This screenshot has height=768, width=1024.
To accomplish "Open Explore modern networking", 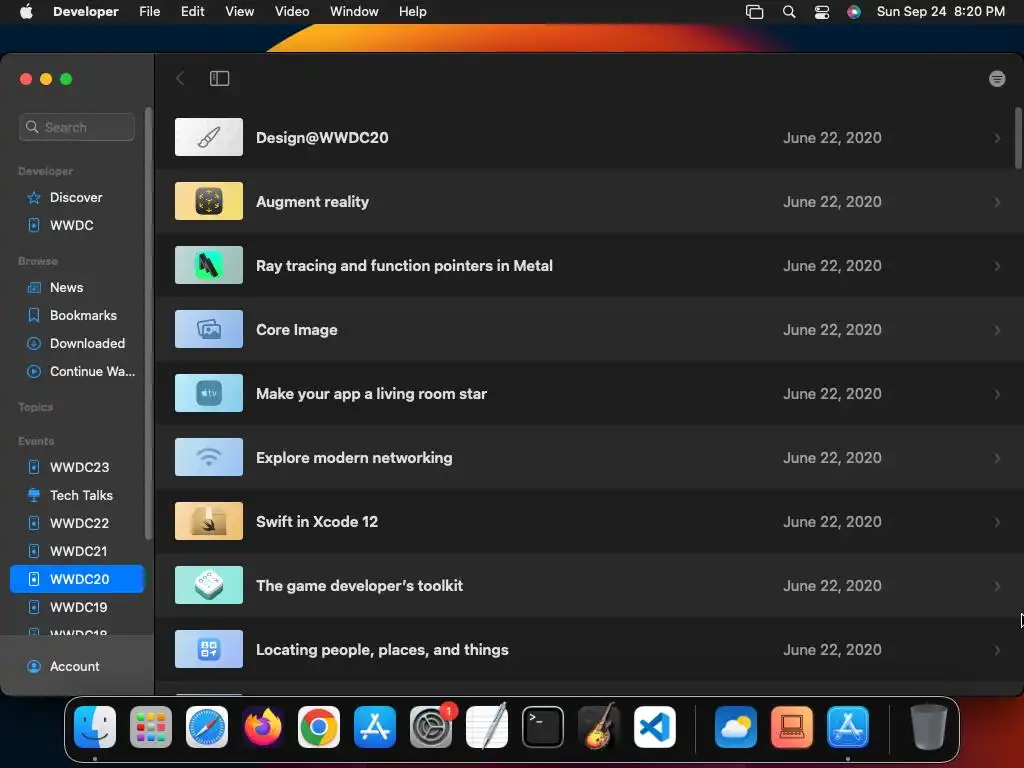I will (354, 458).
